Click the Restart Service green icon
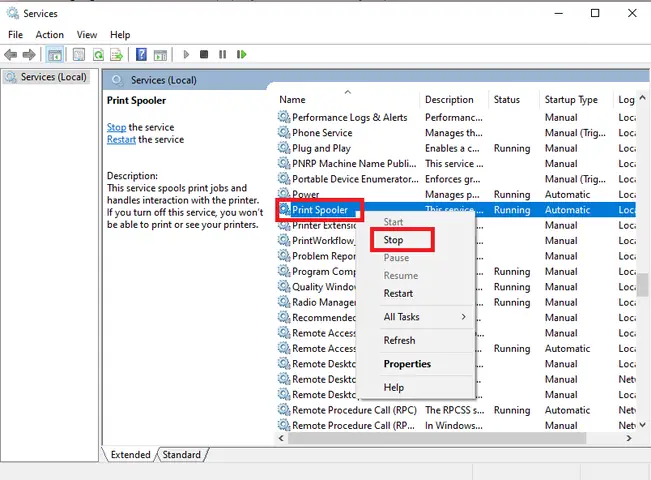The width and height of the screenshot is (651, 480). click(x=241, y=54)
